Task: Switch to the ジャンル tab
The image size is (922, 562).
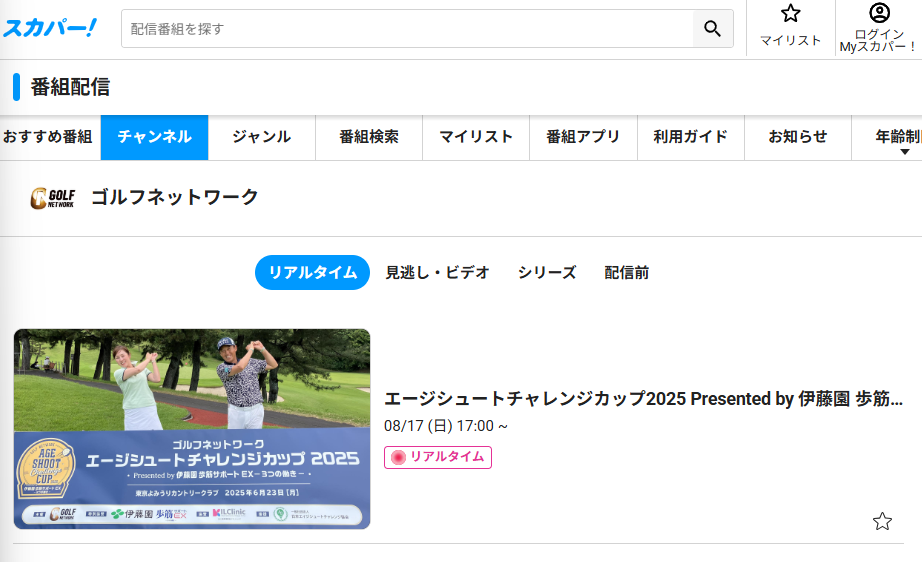Action: 262,137
